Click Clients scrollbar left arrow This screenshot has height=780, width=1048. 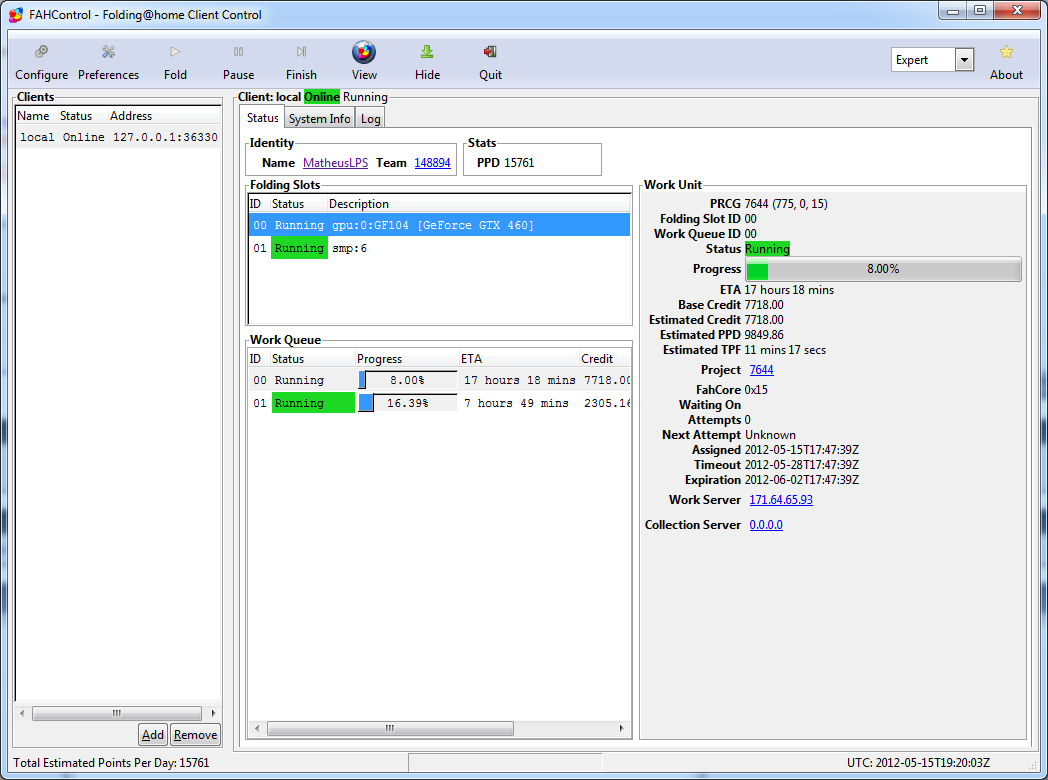(22, 713)
